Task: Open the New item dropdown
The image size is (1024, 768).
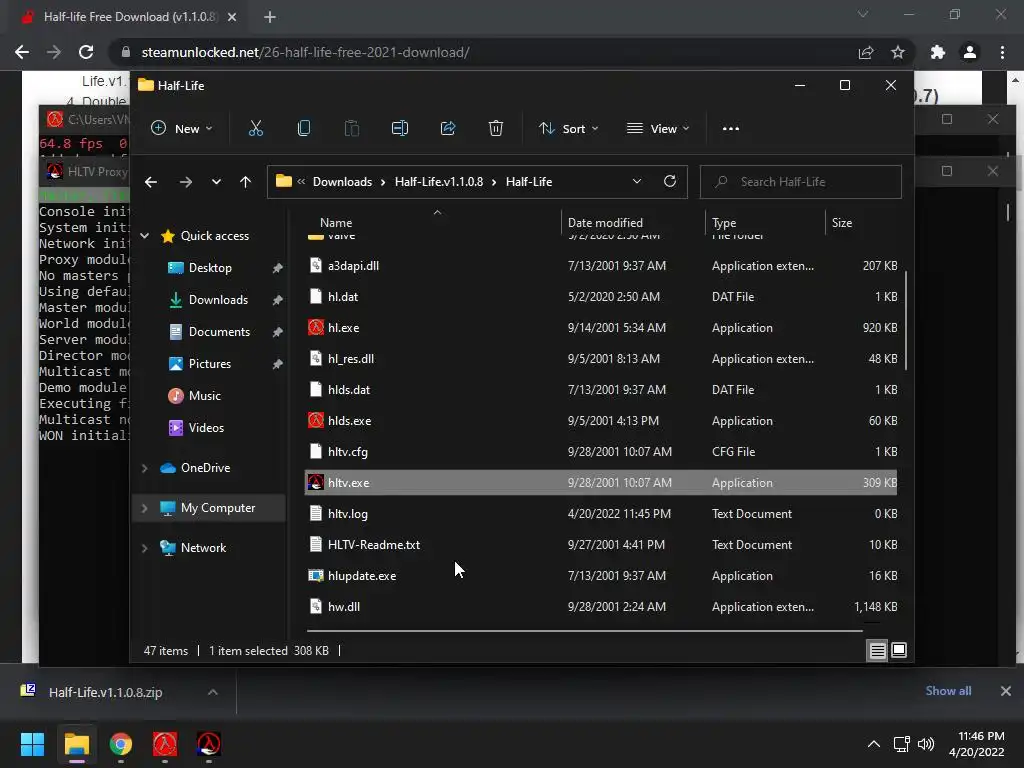Action: tap(182, 129)
